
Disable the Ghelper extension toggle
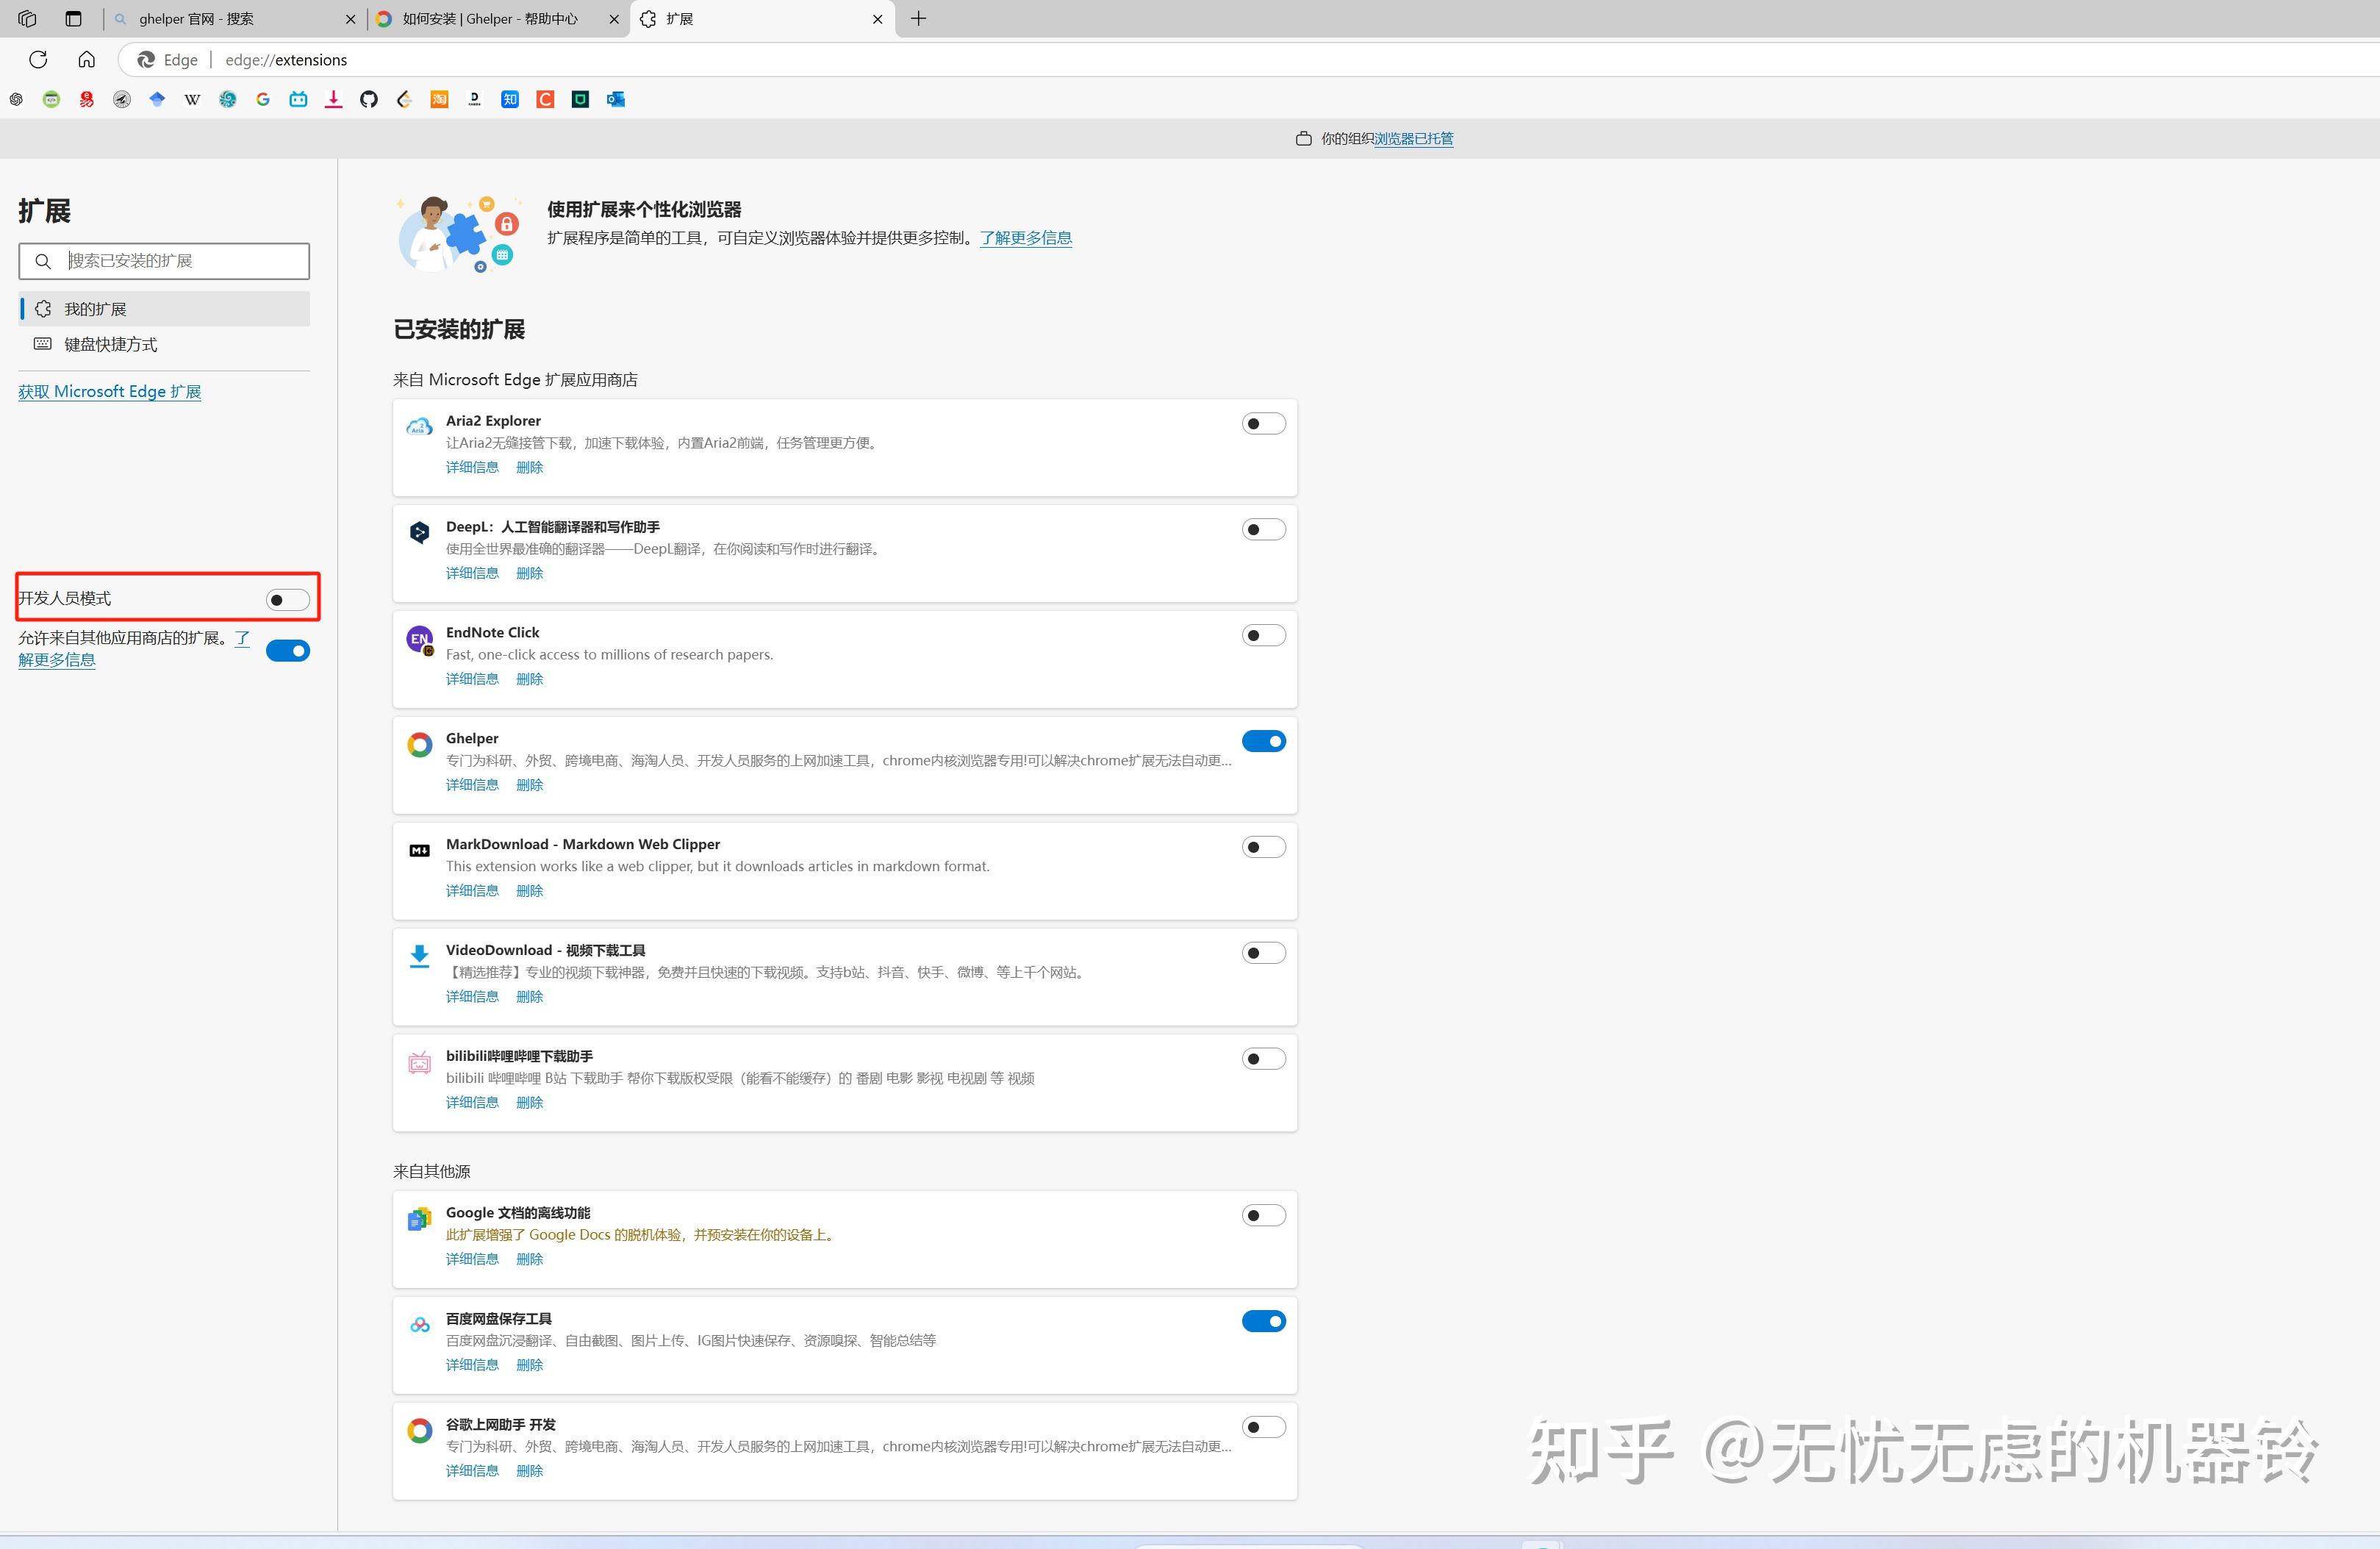coord(1263,741)
